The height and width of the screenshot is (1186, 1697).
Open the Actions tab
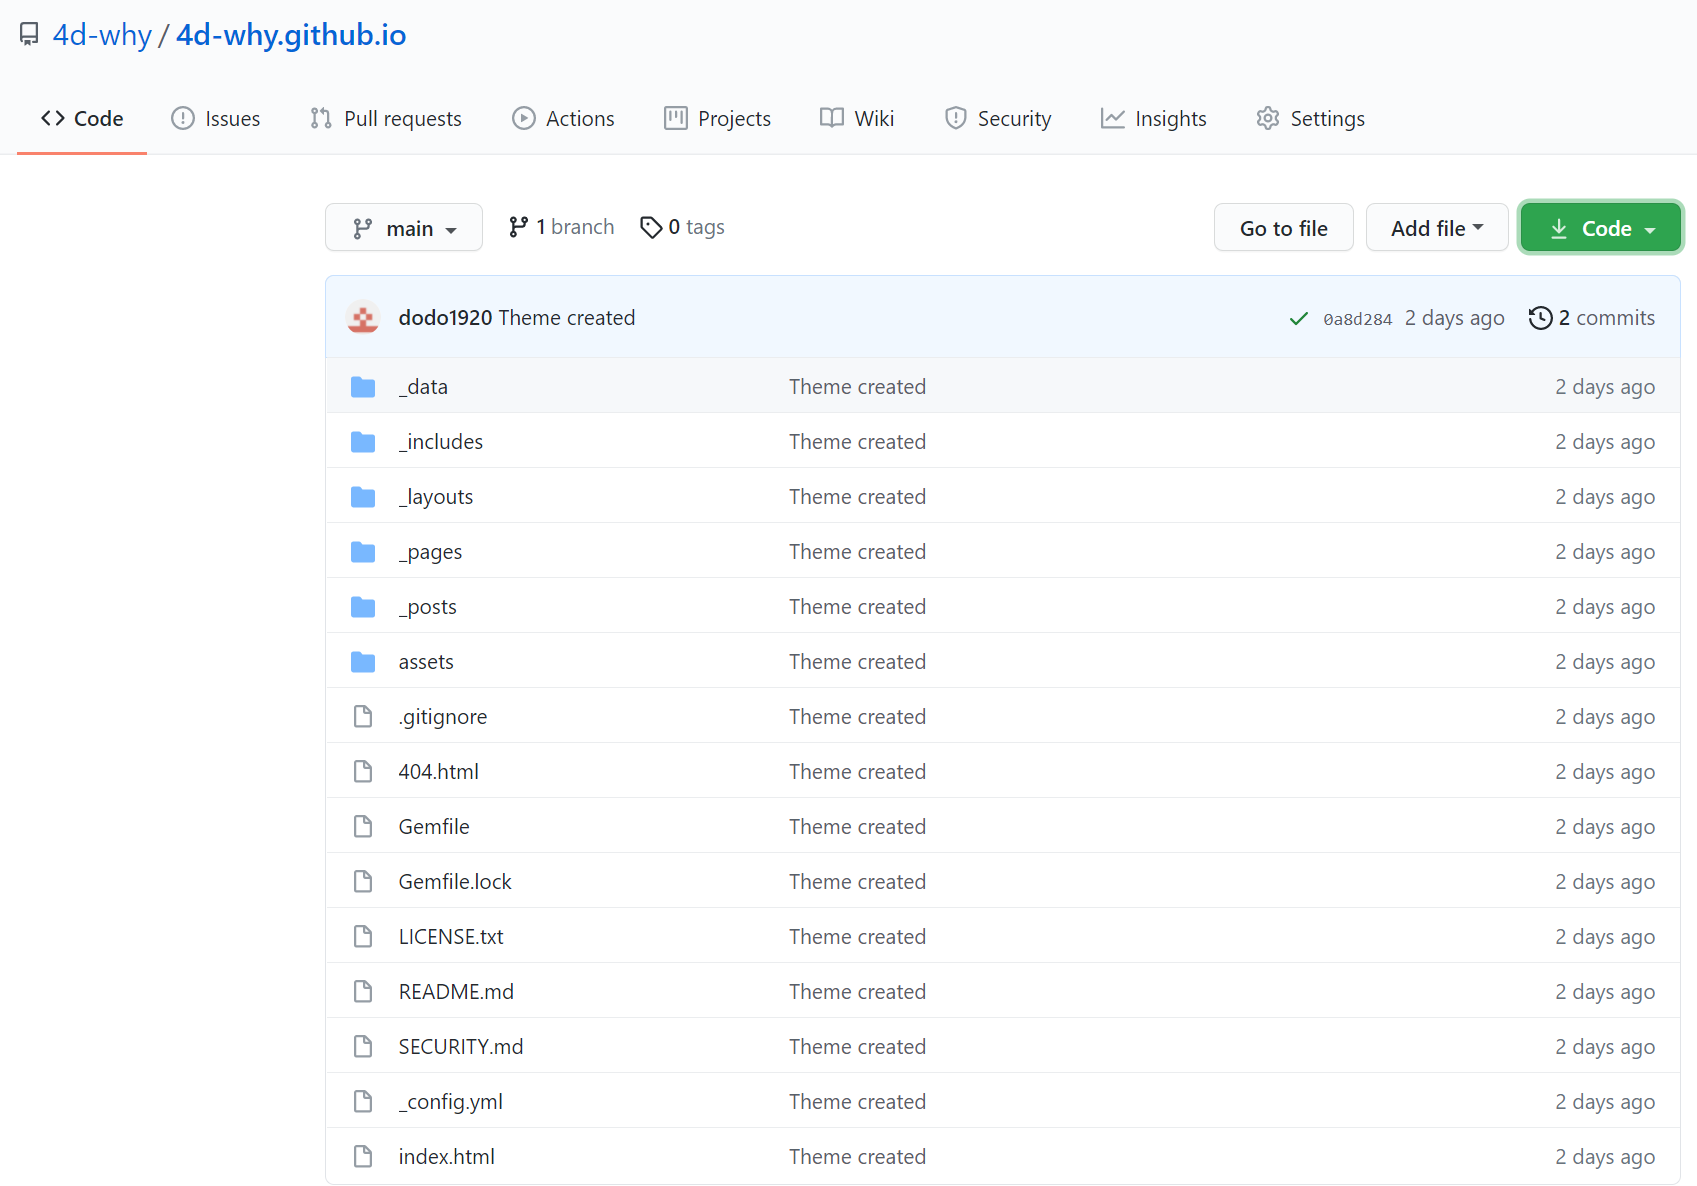[x=563, y=119]
